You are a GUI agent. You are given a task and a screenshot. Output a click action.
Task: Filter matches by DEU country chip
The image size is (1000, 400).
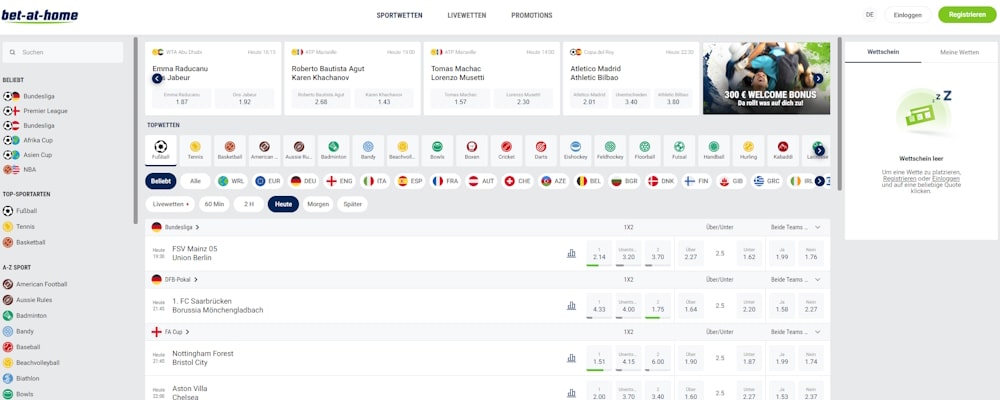click(x=304, y=181)
